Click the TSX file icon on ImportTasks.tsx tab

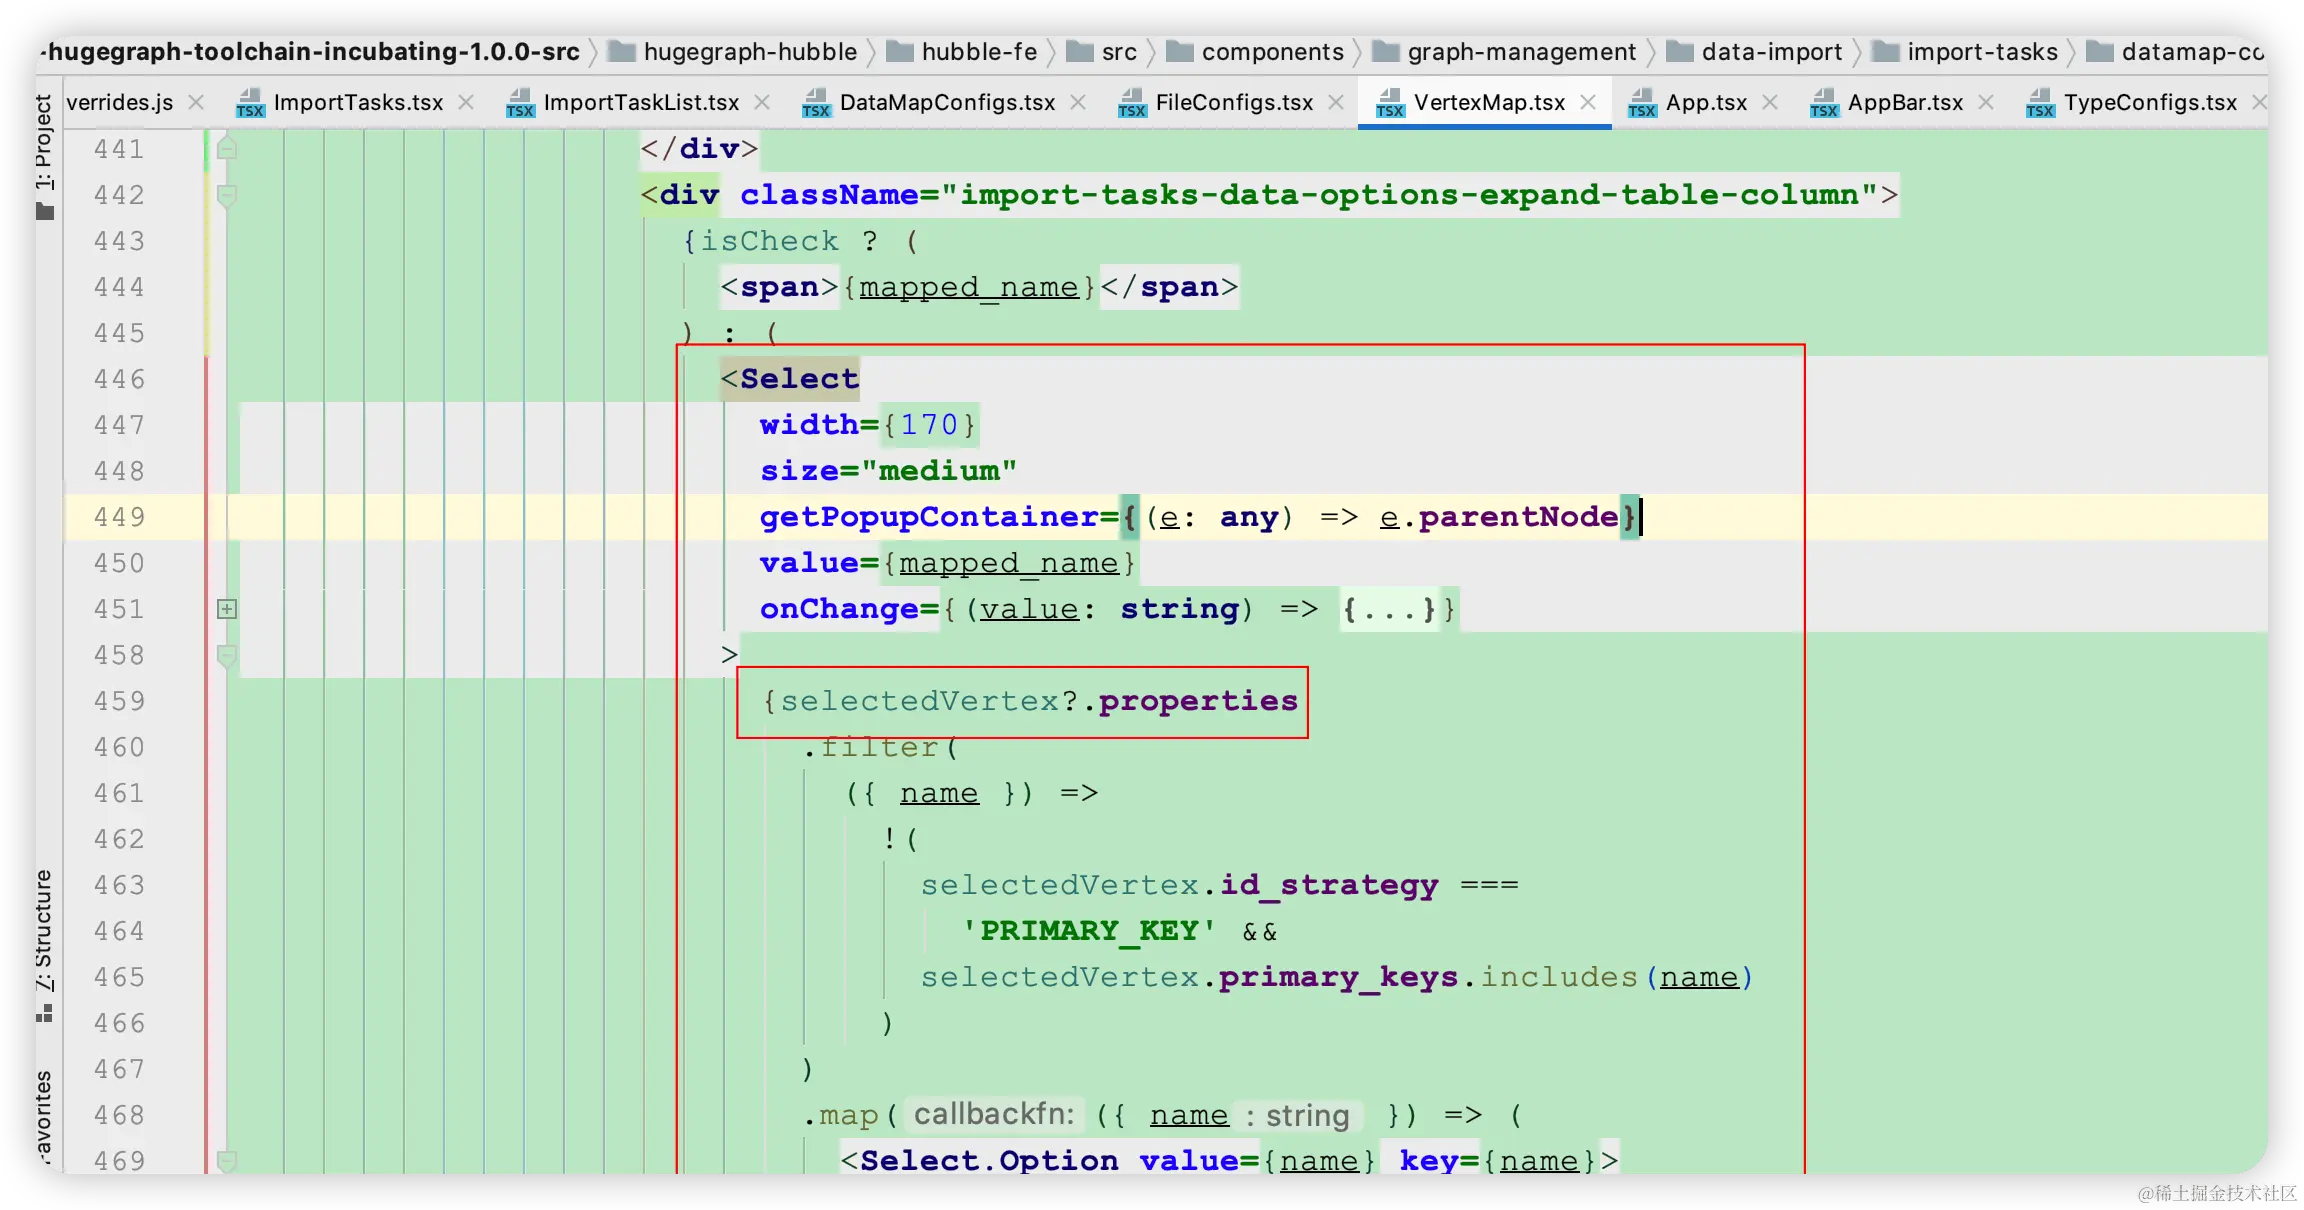(x=250, y=102)
